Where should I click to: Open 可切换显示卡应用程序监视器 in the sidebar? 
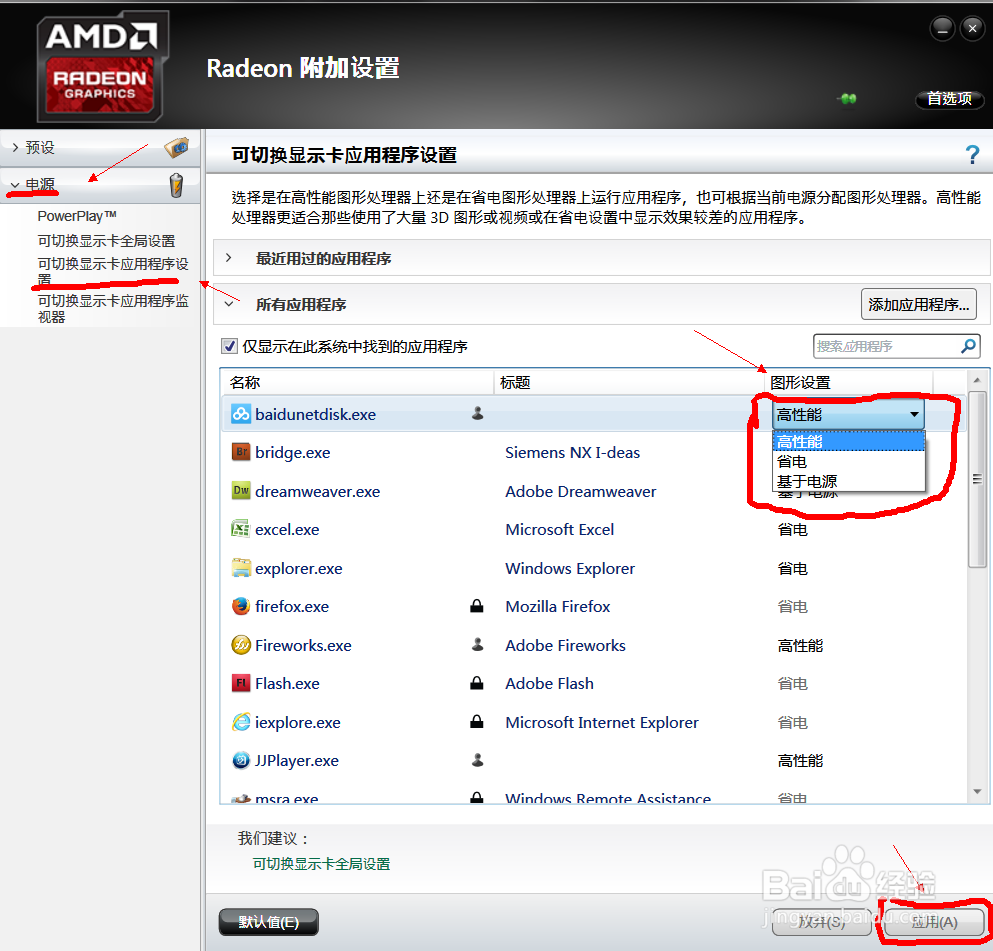[113, 308]
